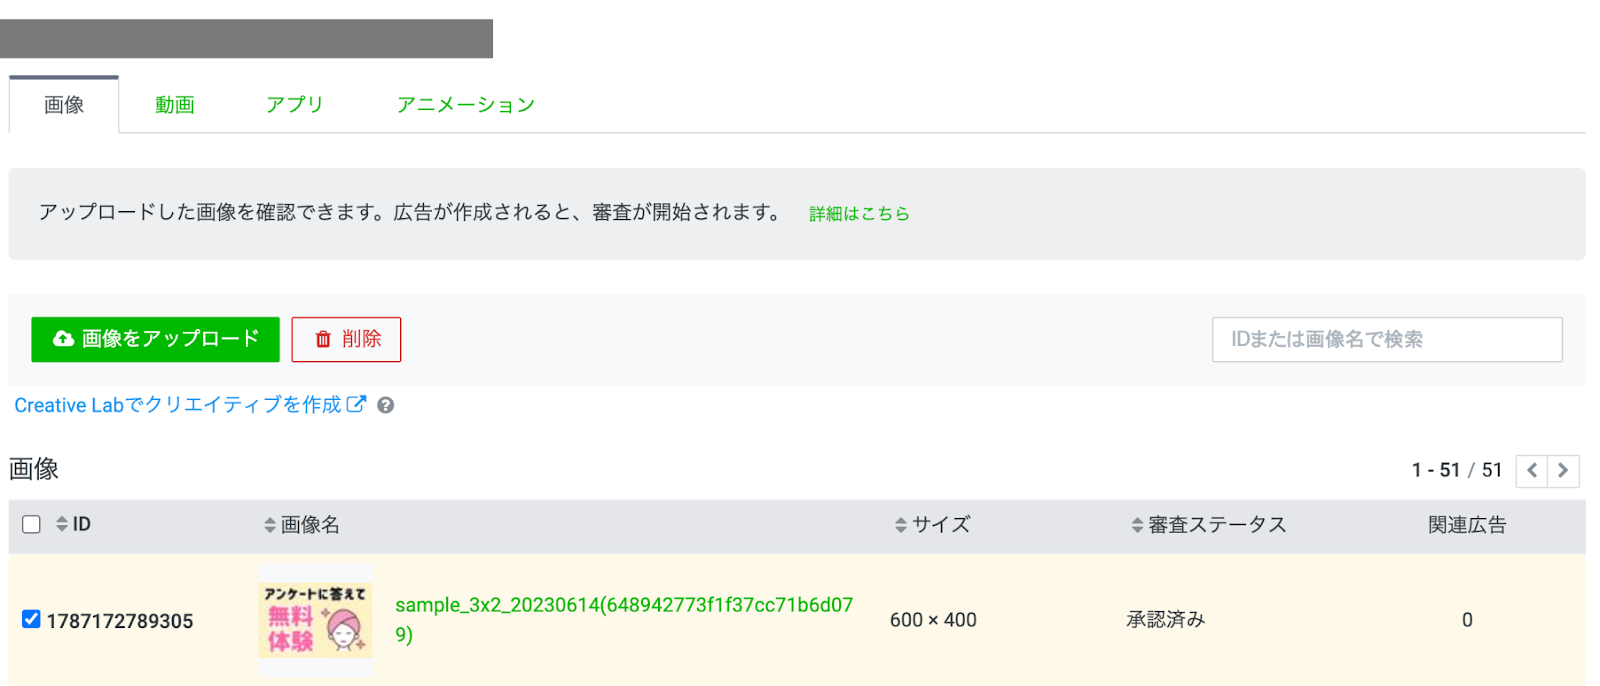Toggle the select-all header checkbox

tap(32, 524)
